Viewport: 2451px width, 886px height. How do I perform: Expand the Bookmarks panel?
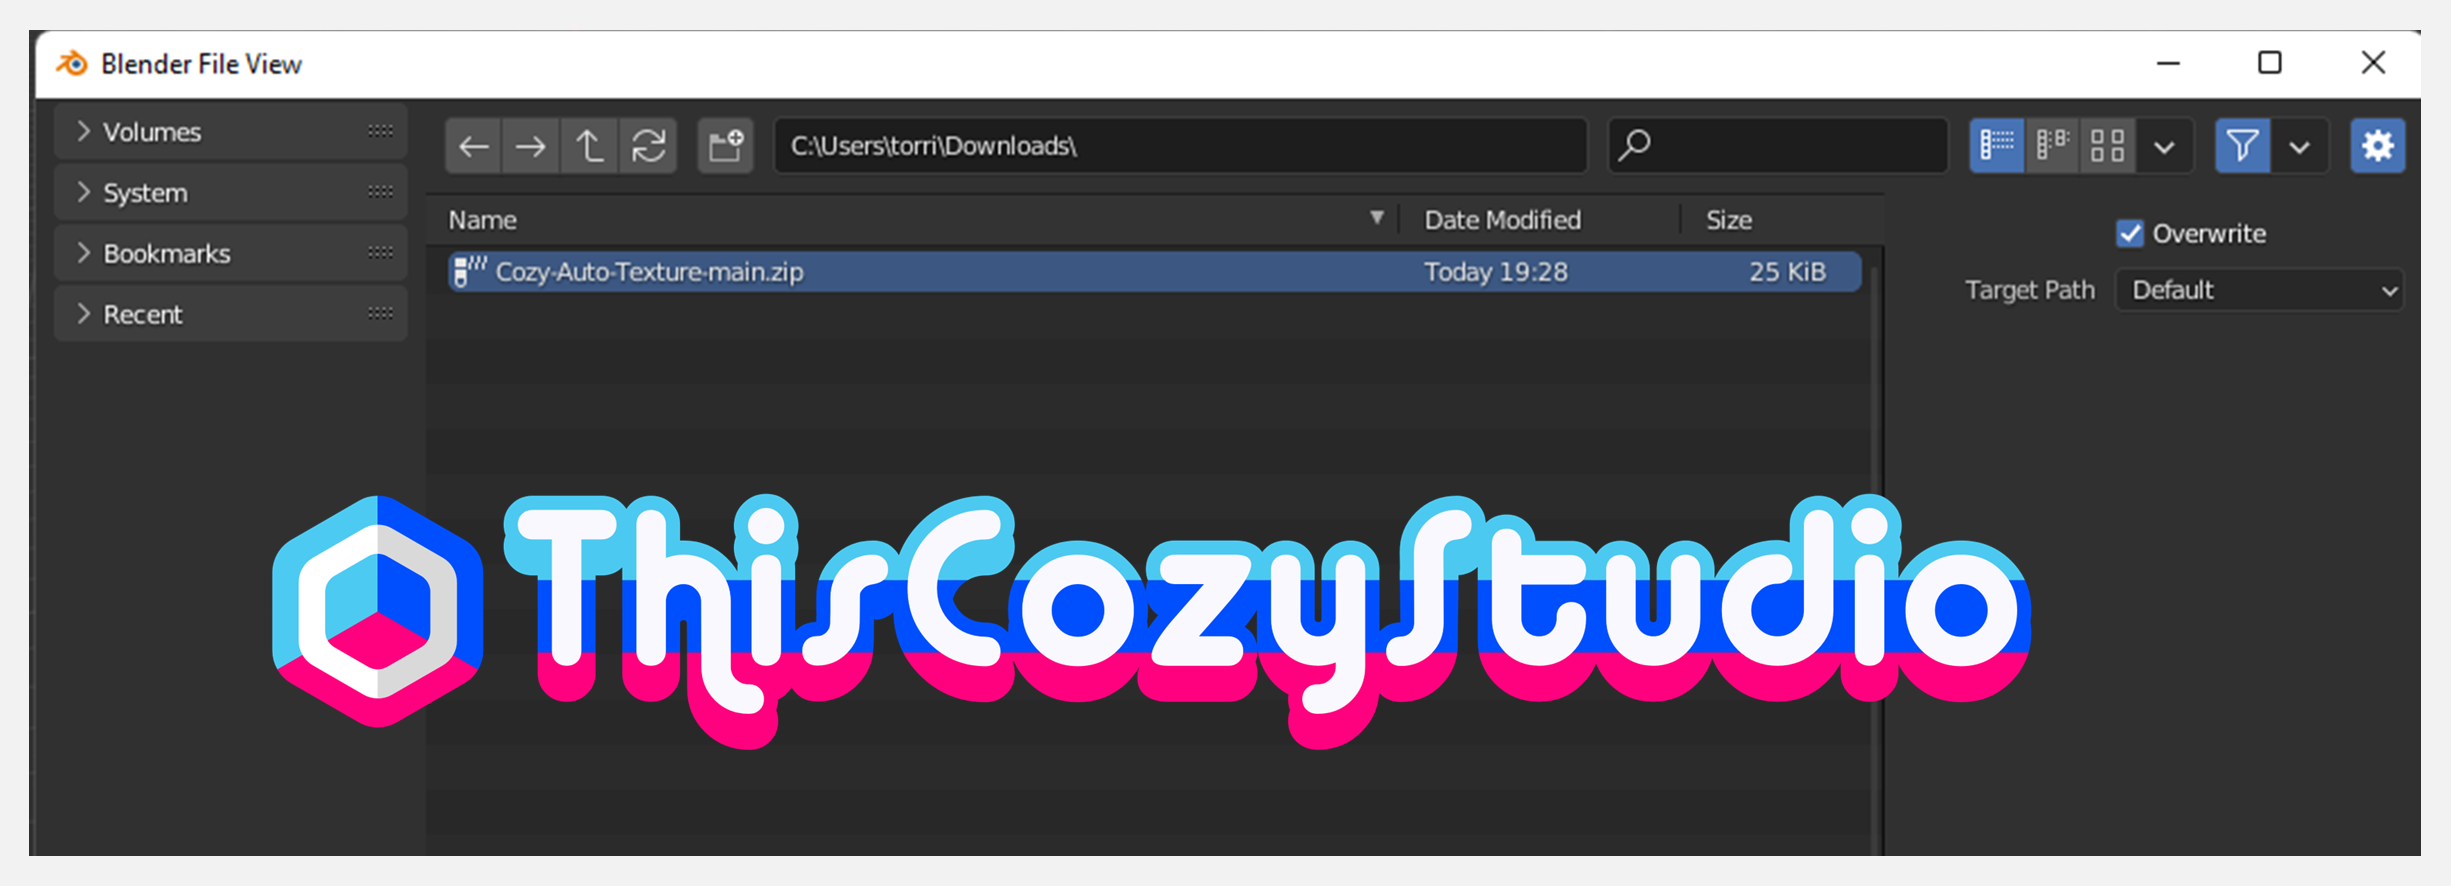[230, 254]
